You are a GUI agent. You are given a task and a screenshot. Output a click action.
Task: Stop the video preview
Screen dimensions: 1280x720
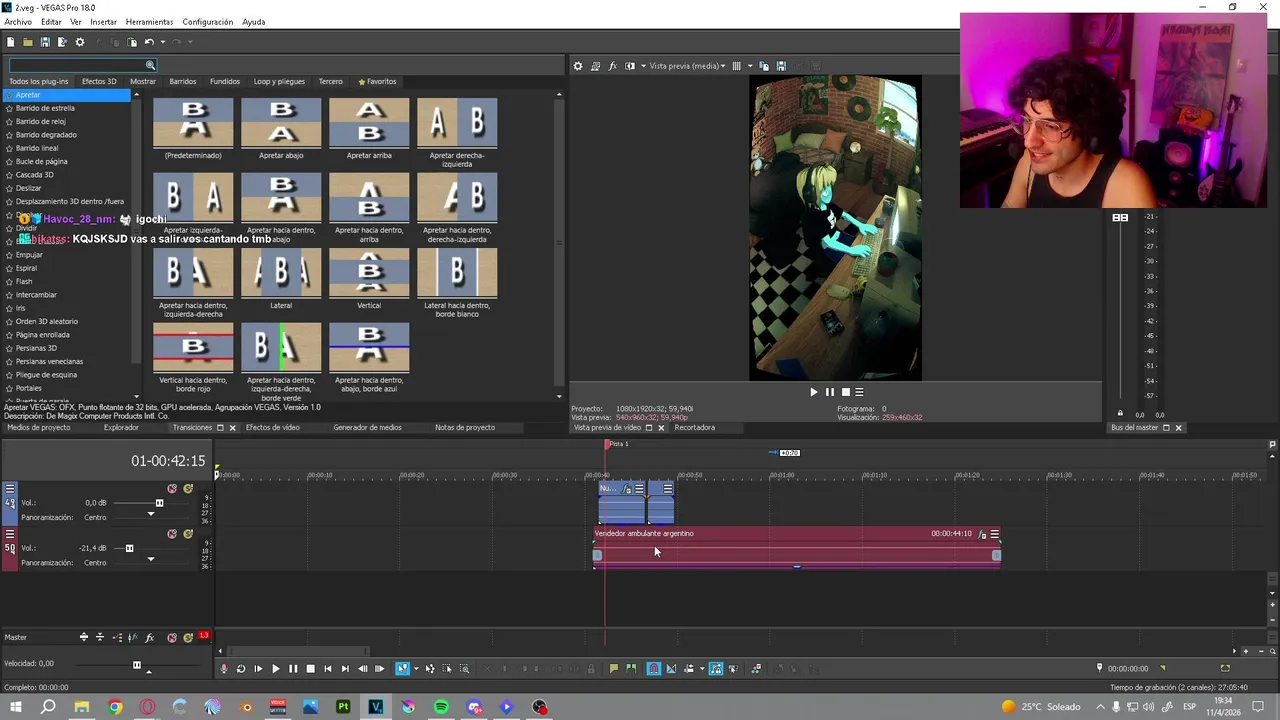(x=845, y=392)
